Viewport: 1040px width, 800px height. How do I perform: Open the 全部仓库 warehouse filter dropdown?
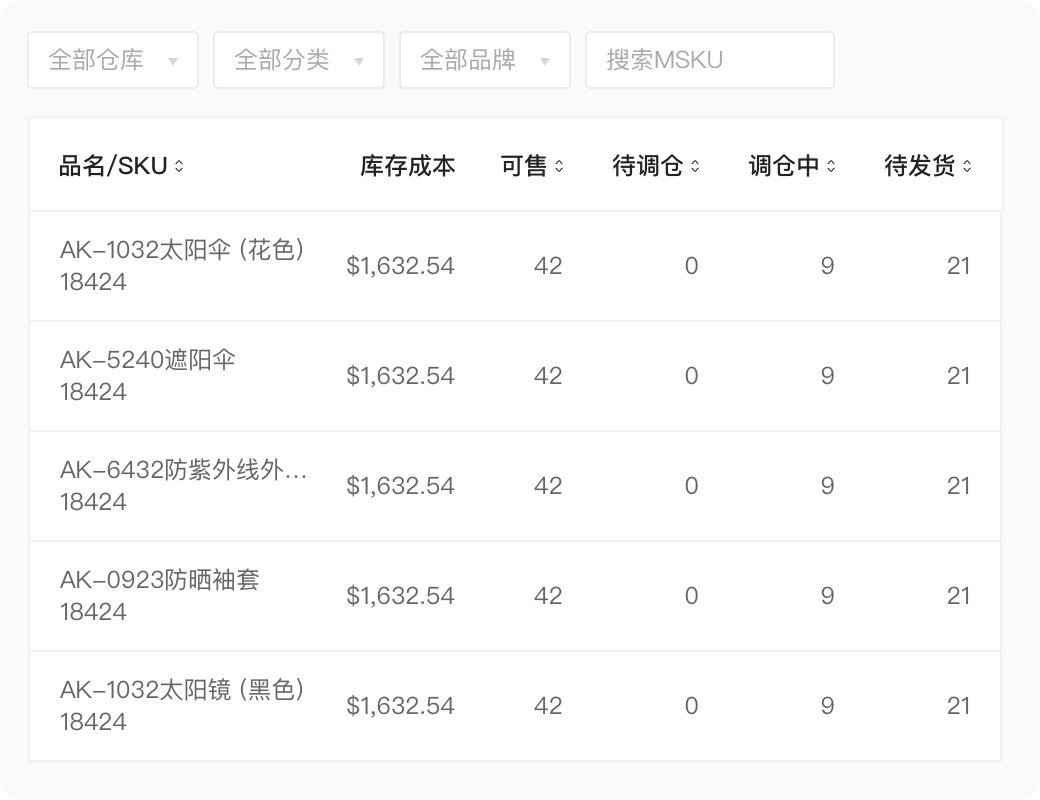pyautogui.click(x=112, y=60)
